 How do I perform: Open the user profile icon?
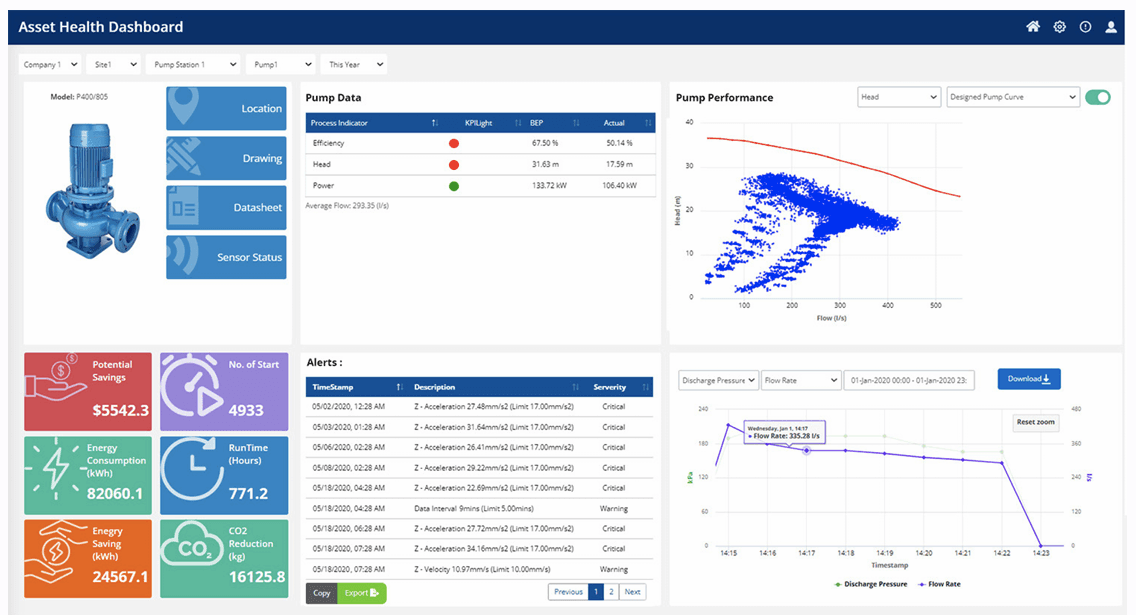coord(1111,27)
